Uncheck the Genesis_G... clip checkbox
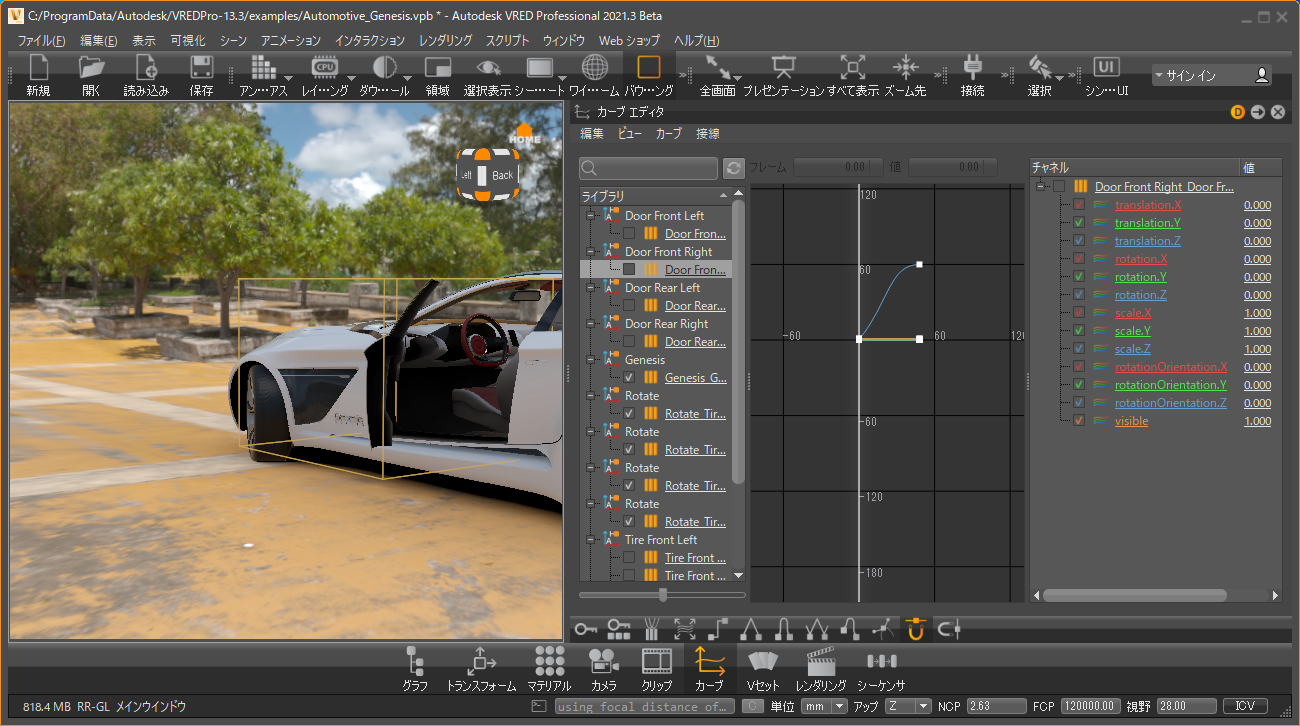 629,378
